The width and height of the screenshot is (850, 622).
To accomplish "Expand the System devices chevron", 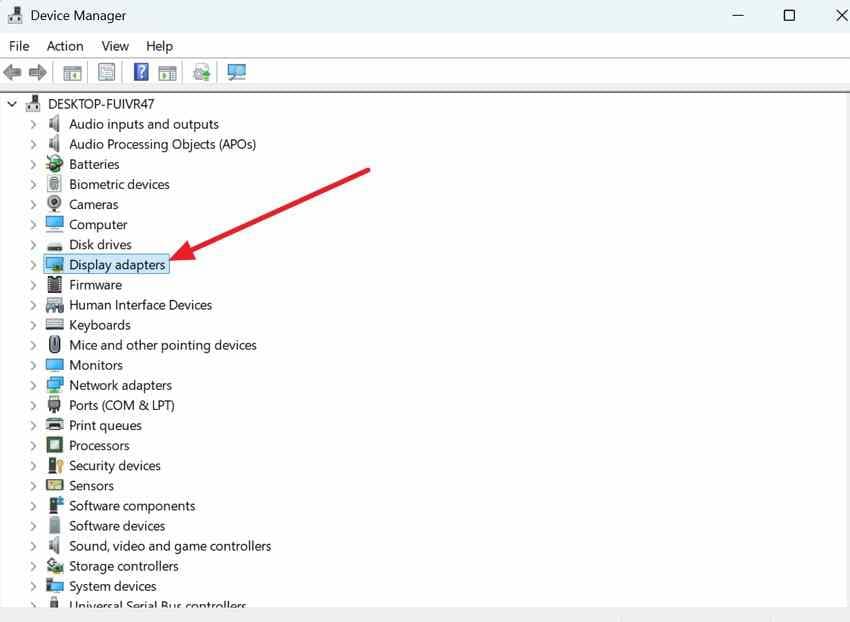I will [34, 586].
